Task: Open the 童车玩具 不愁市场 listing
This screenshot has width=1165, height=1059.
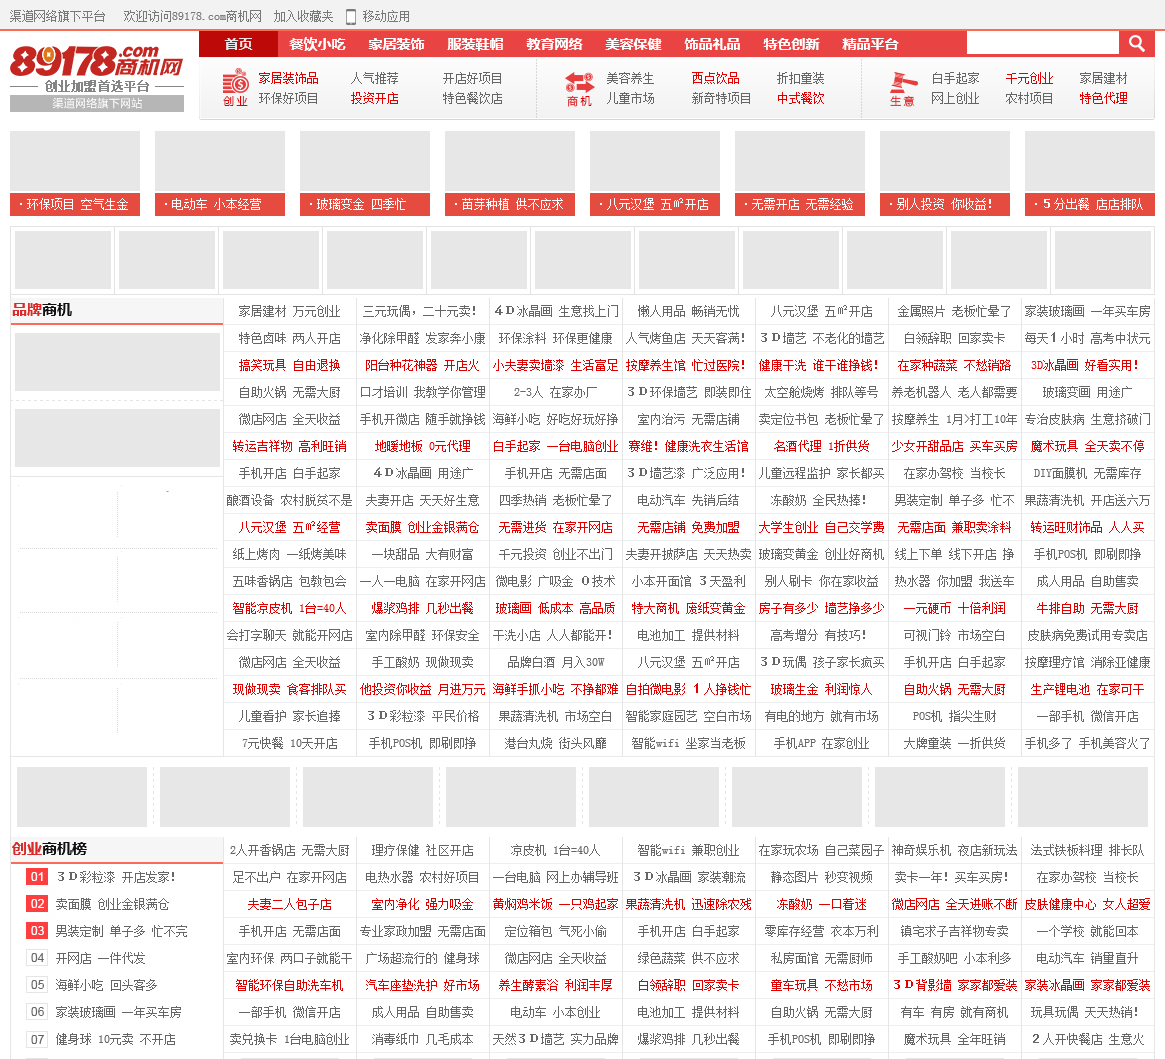Action: tap(821, 985)
